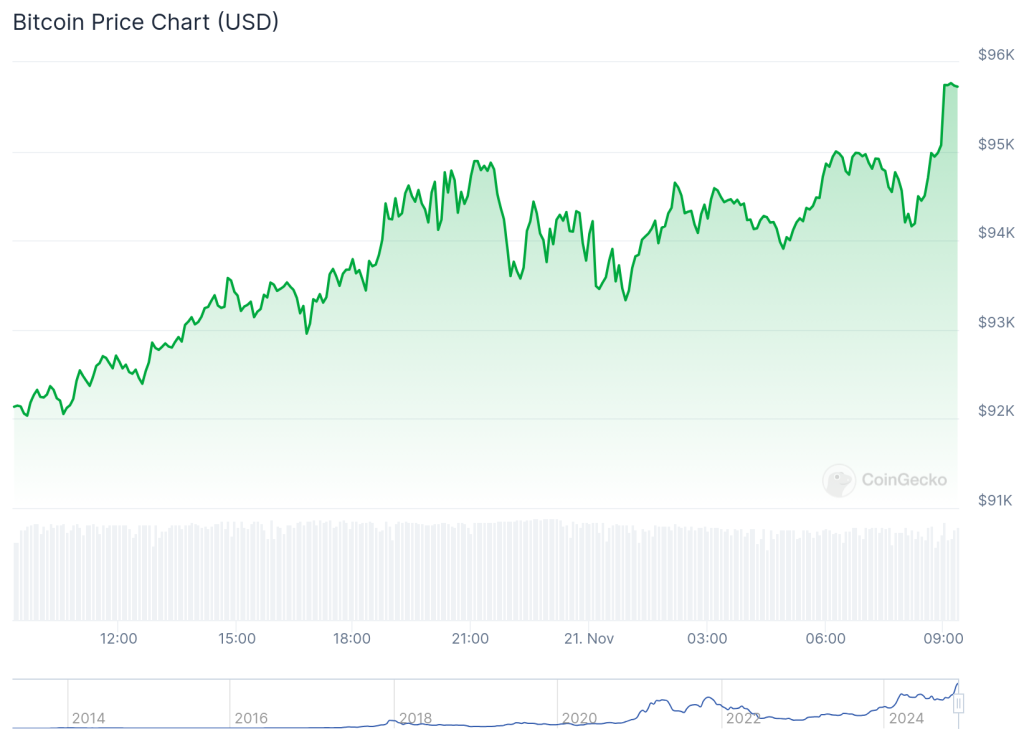Click the CoinGecko gecko logo watermark
This screenshot has width=1024, height=747.
(838, 481)
